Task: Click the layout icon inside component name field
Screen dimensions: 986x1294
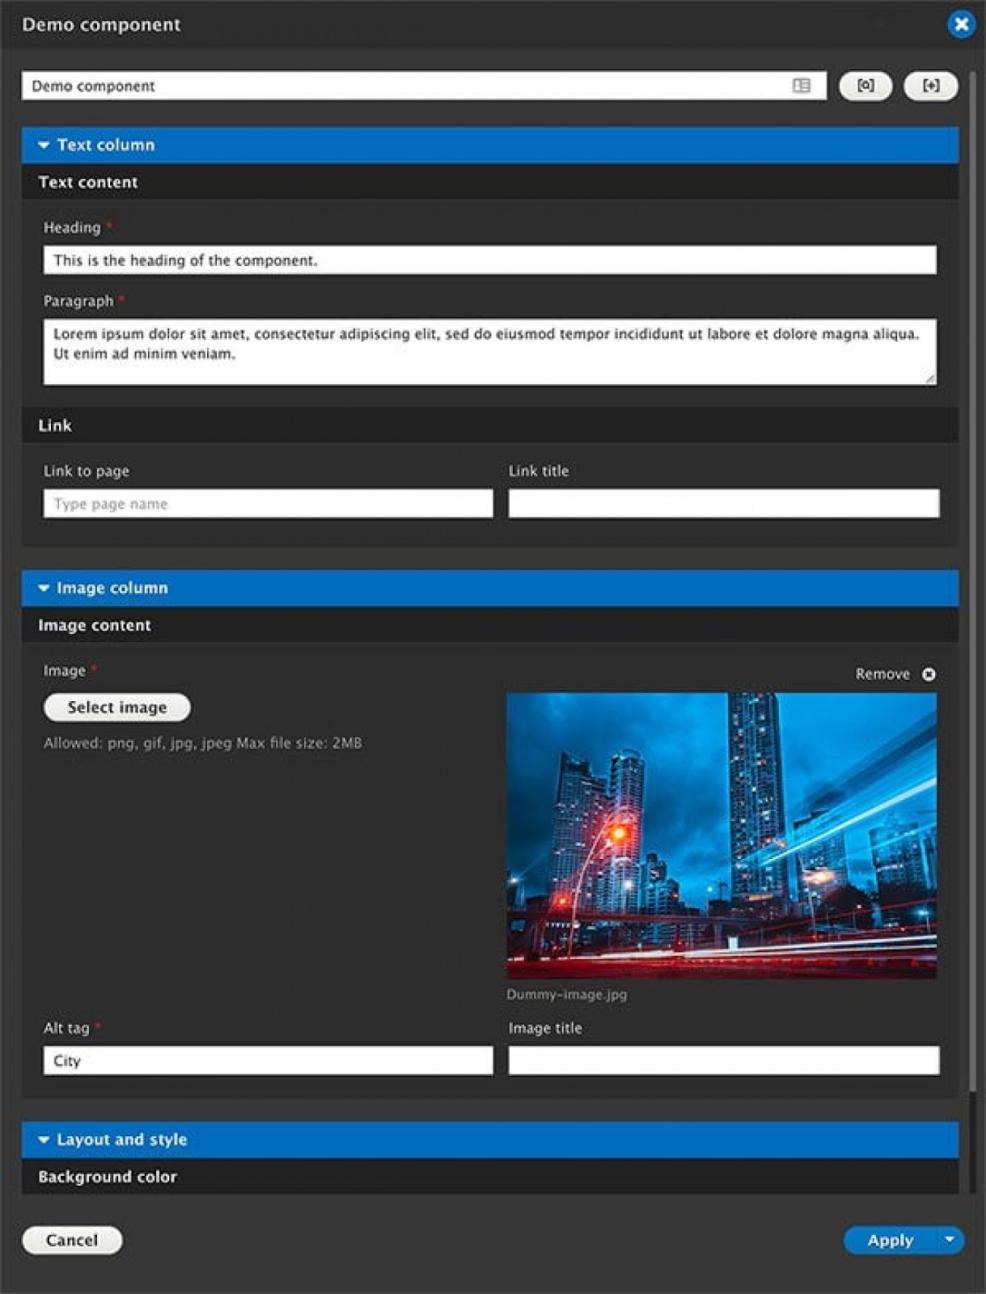Action: [x=801, y=86]
